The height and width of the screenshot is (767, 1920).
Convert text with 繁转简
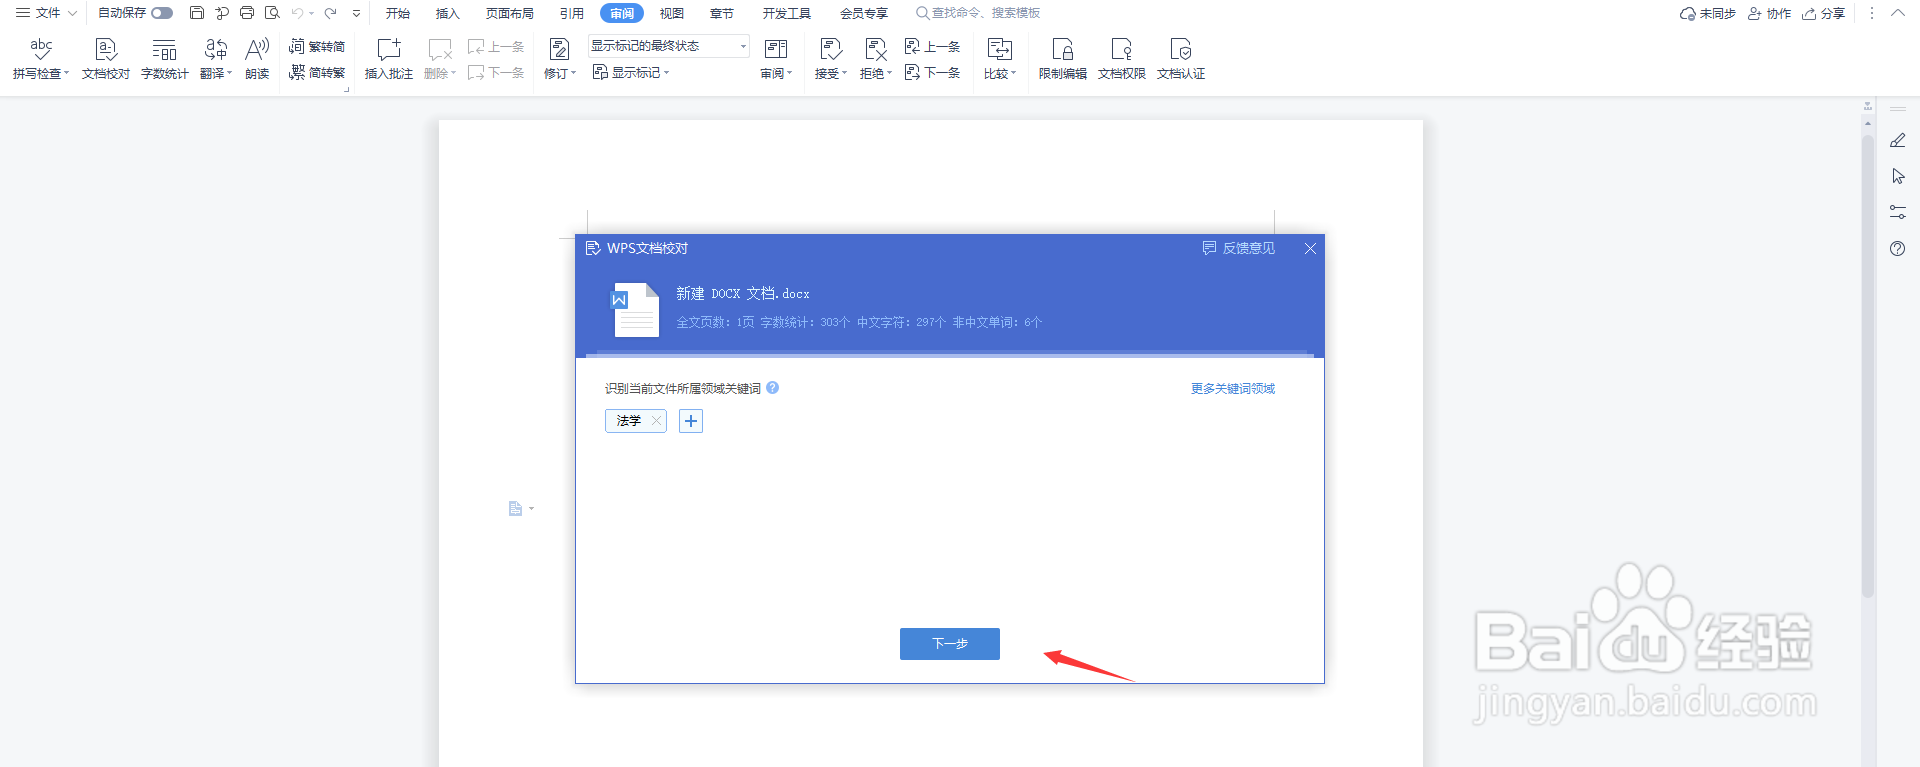pyautogui.click(x=317, y=47)
